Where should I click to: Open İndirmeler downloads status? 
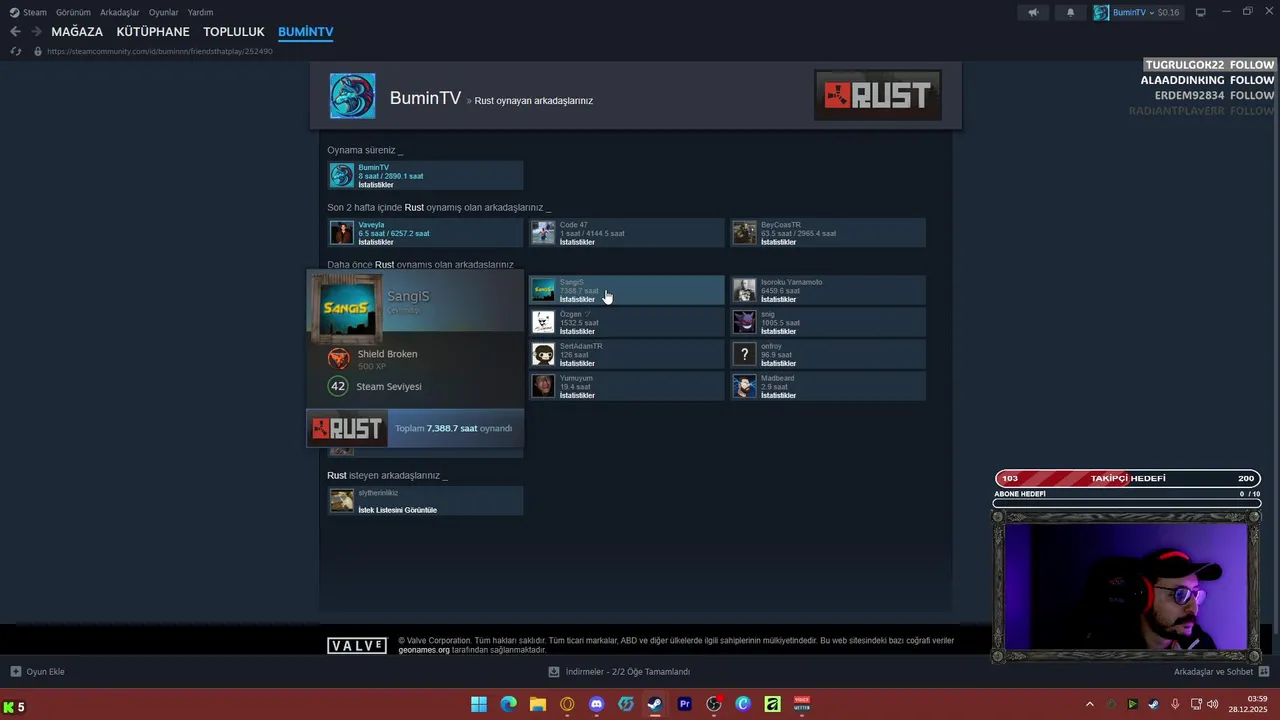pos(620,672)
